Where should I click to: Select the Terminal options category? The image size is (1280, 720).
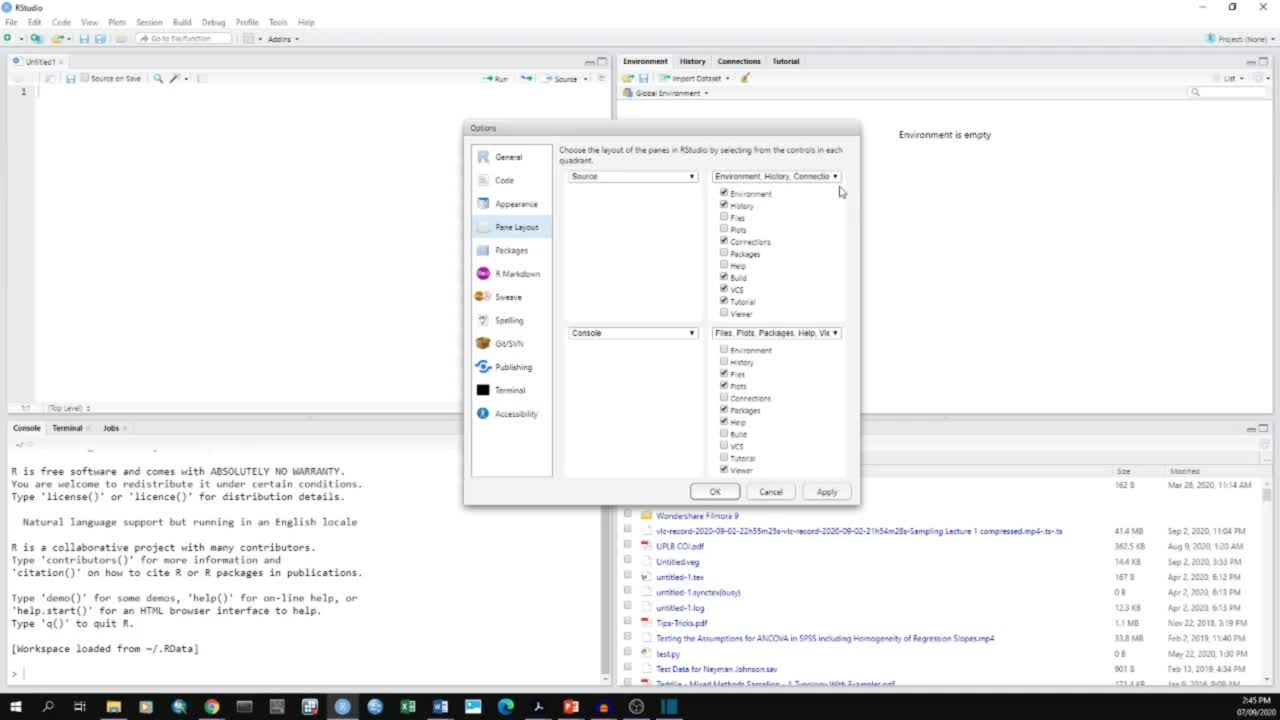coord(511,390)
